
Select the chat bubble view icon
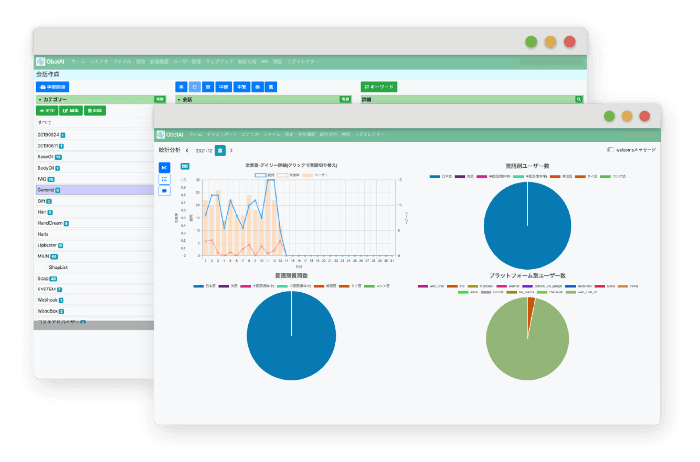click(x=164, y=191)
